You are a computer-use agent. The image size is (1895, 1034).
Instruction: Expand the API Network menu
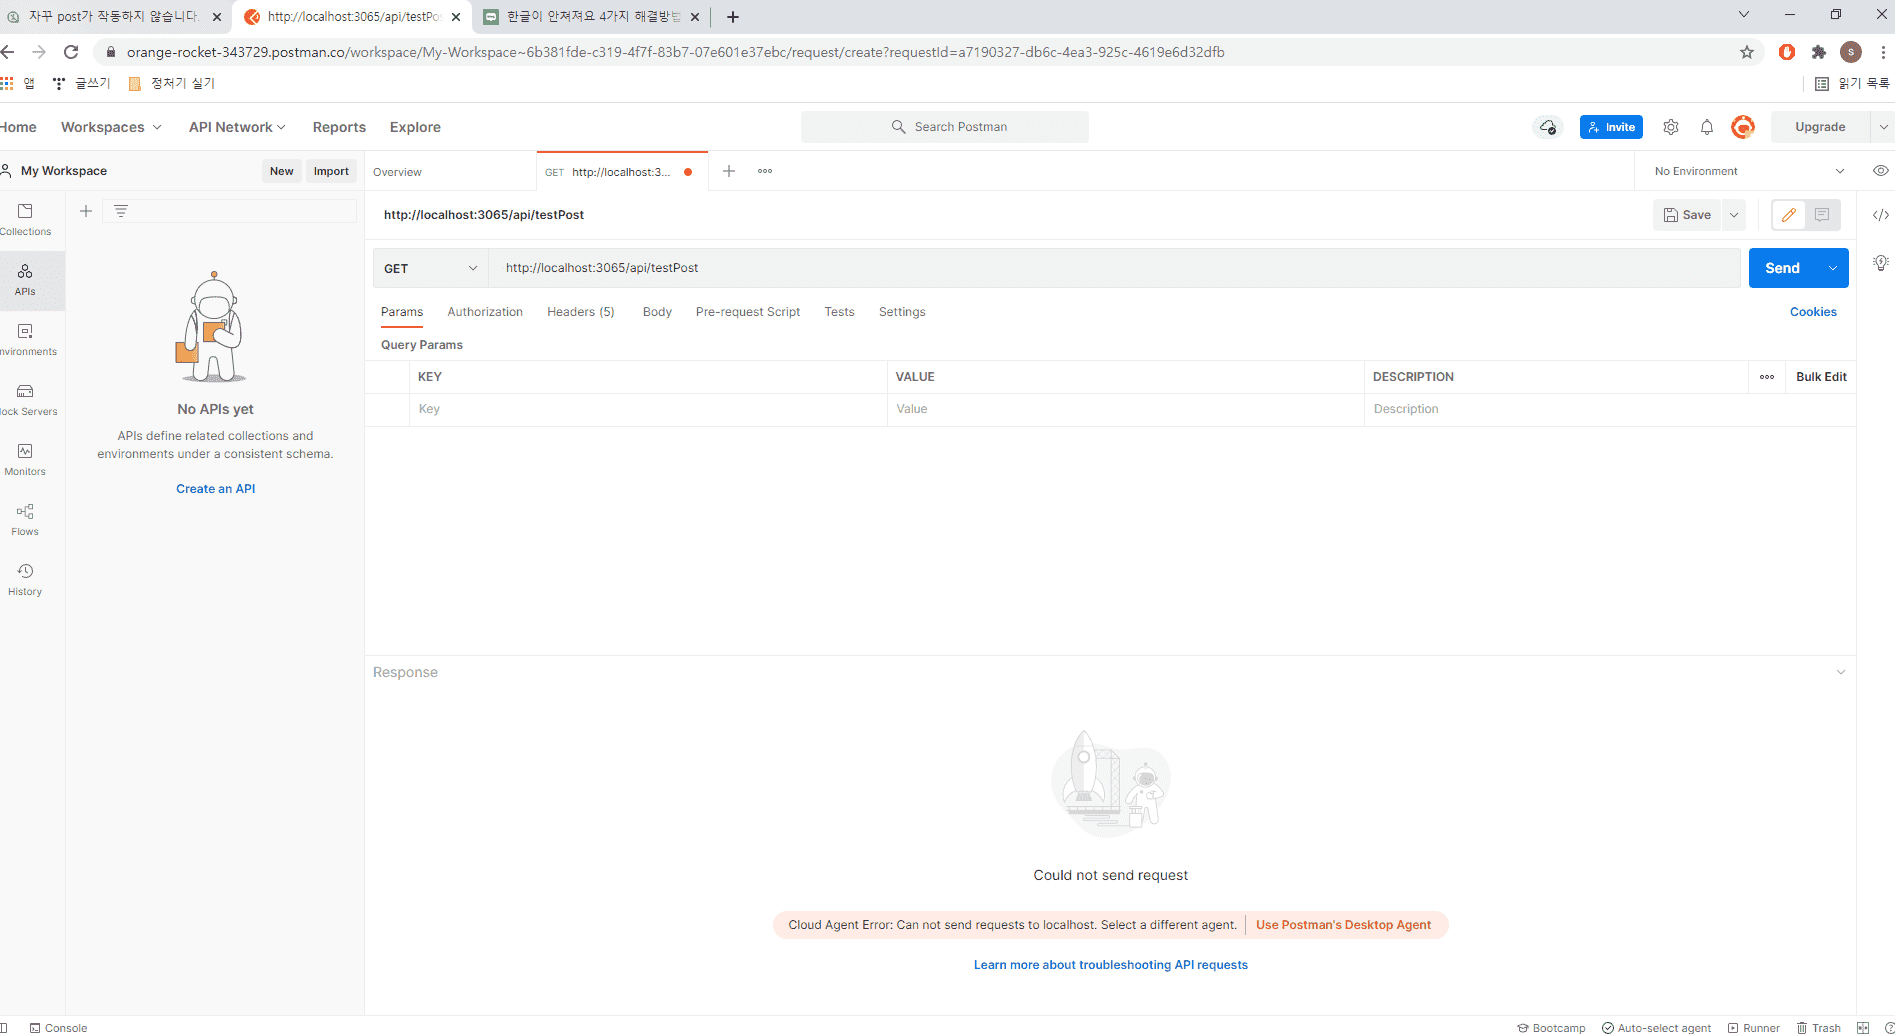pyautogui.click(x=237, y=127)
